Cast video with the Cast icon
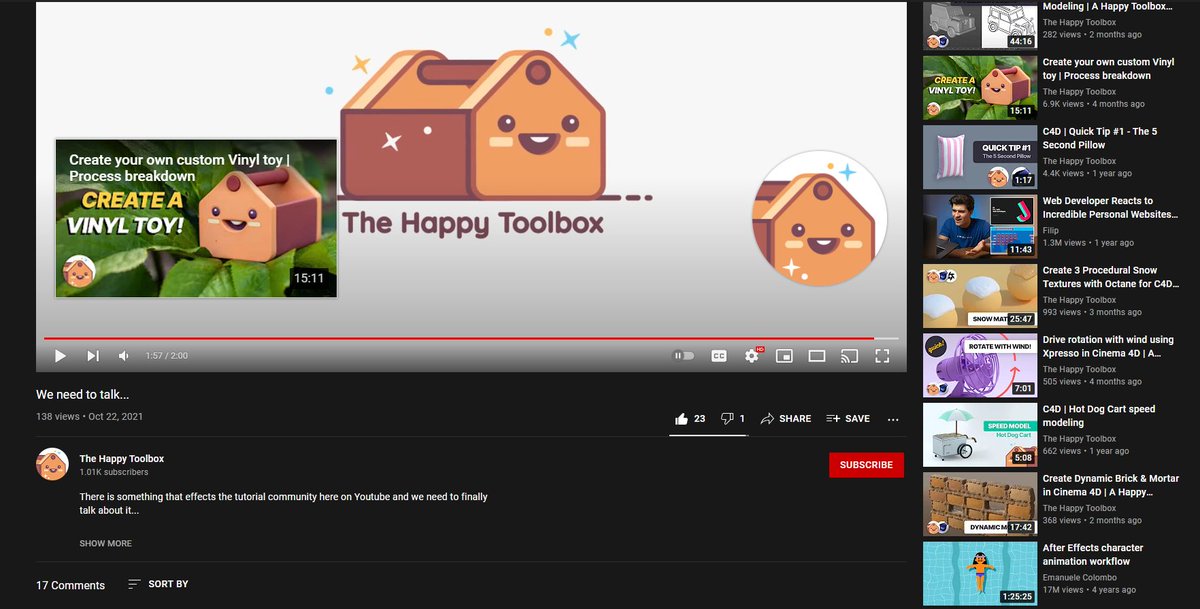 [849, 355]
